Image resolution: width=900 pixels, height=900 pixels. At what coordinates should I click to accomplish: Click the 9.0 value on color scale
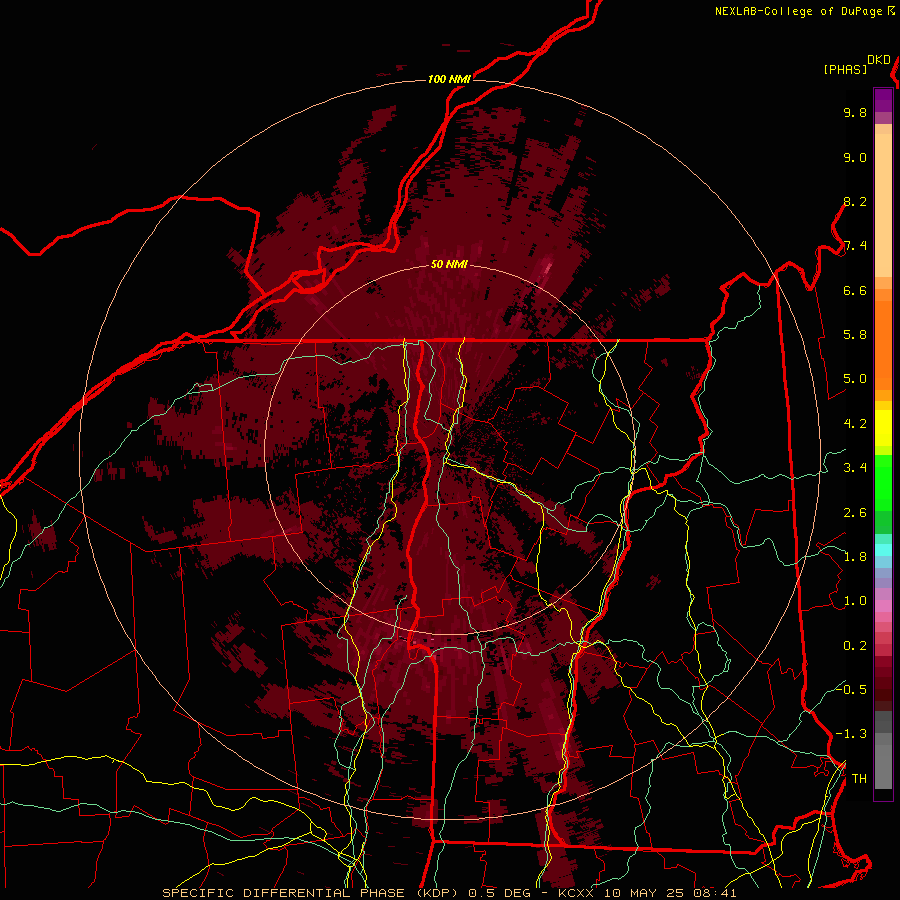(855, 157)
